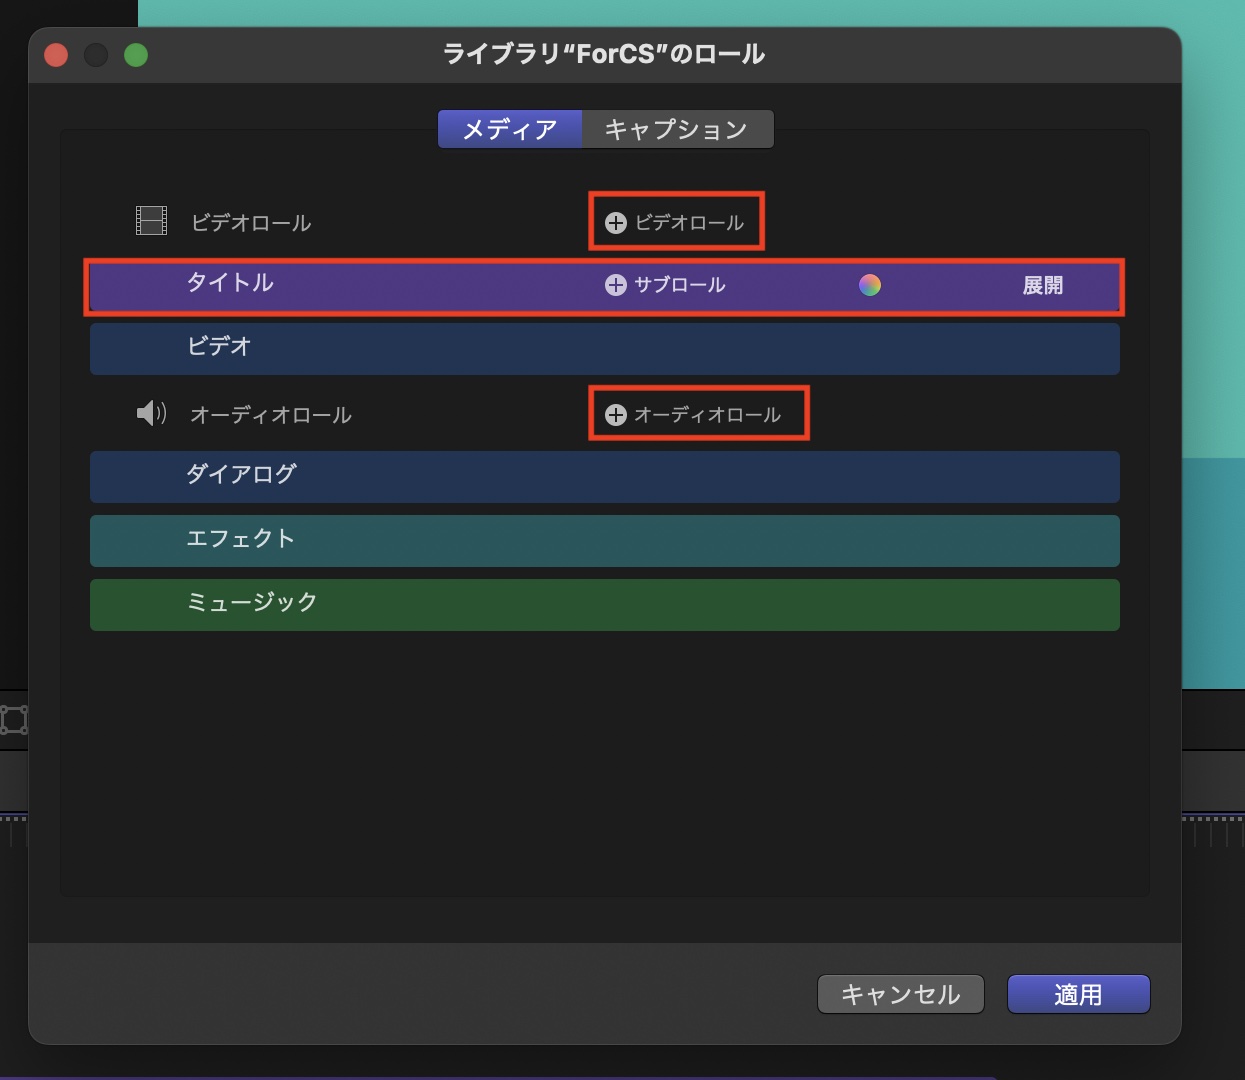This screenshot has height=1080, width=1245.
Task: Add a new ビデオロール with plus button
Action: 675,222
